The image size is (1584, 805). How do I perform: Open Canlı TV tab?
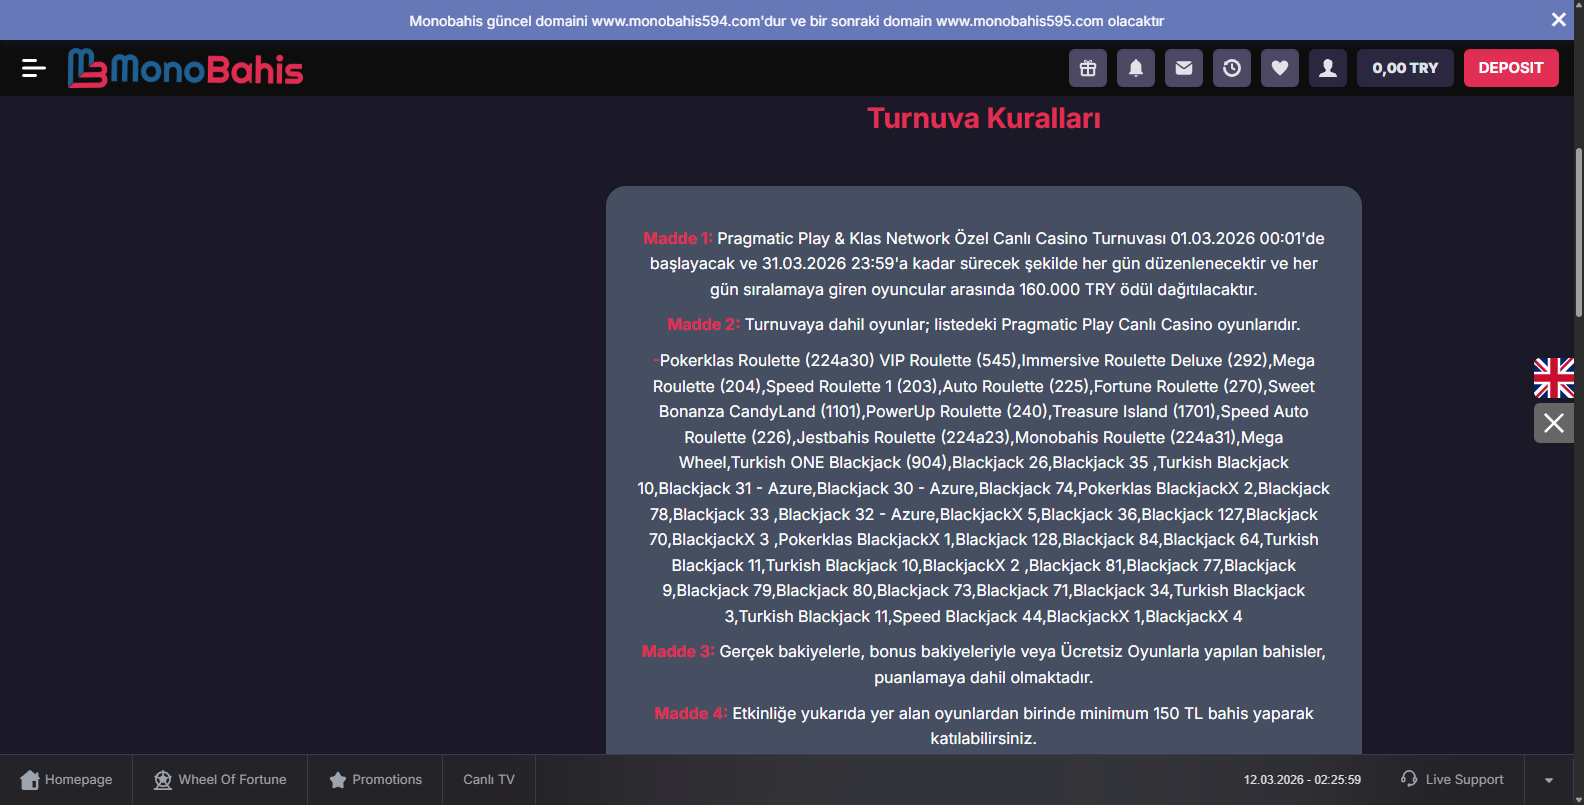click(x=489, y=780)
